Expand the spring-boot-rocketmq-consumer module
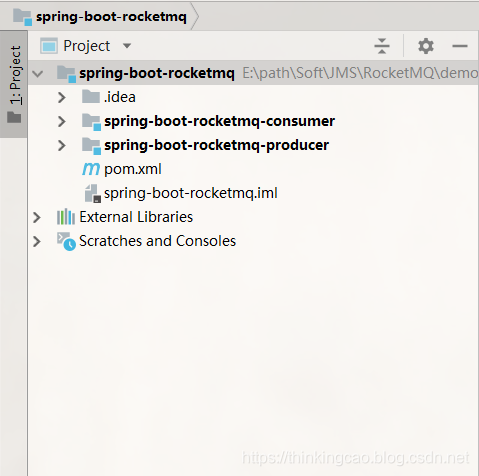Viewport: 479px width, 476px height. (62, 121)
